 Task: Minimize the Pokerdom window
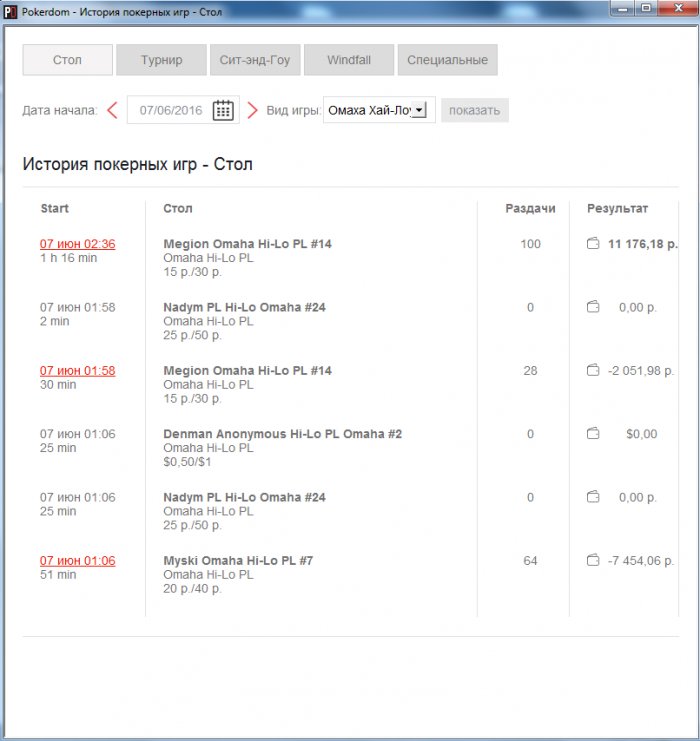point(623,9)
